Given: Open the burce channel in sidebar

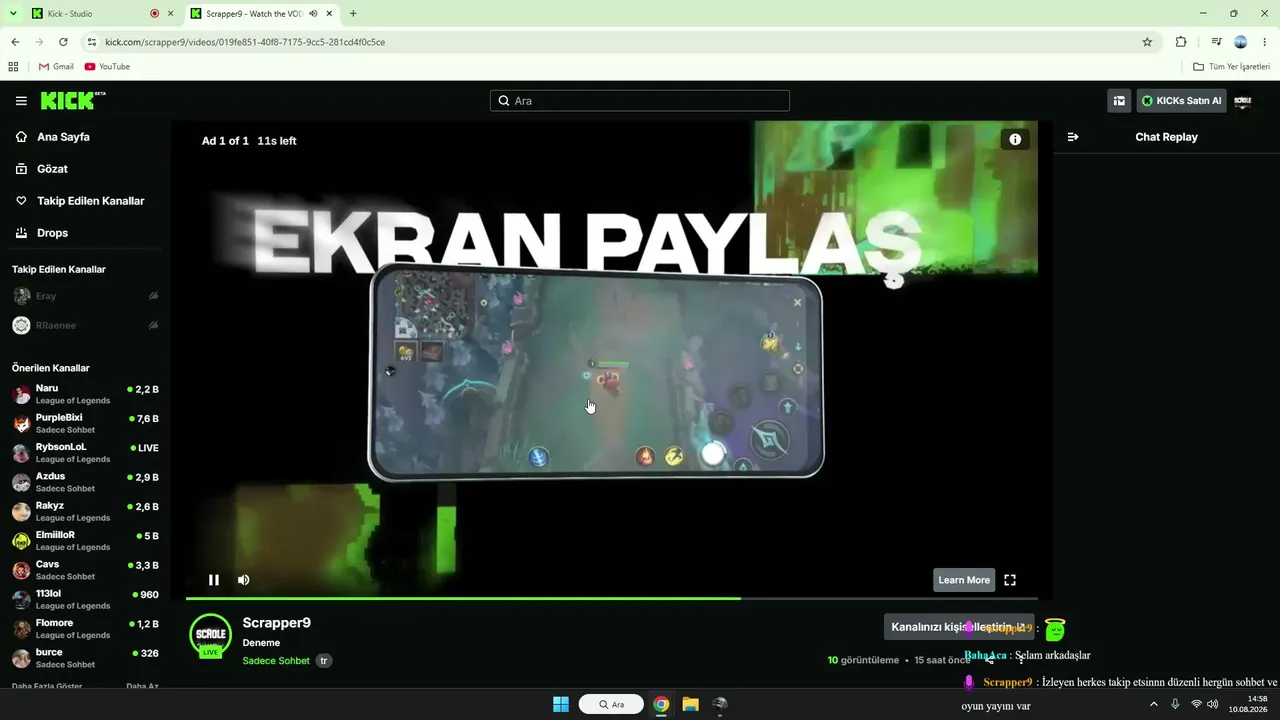Looking at the screenshot, I should tap(85, 658).
